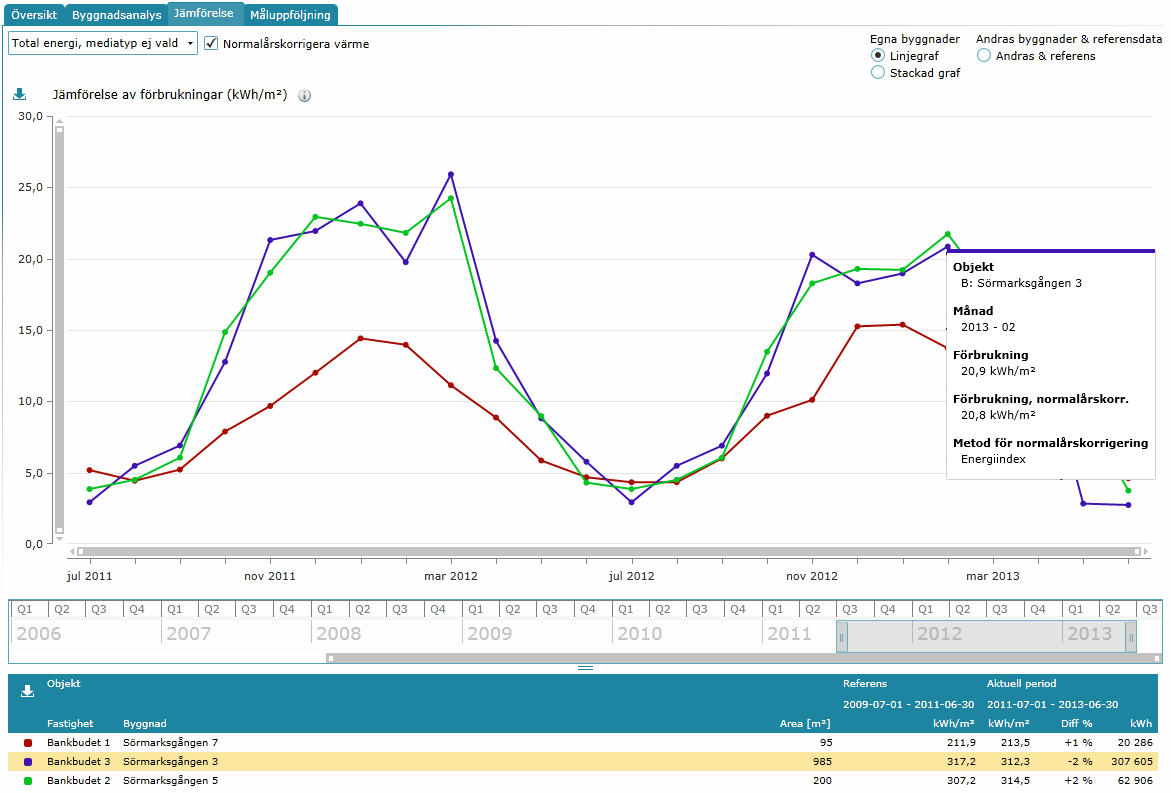Image resolution: width=1171 pixels, height=793 pixels.
Task: Click the timeline overview scrollbar
Action: [744, 658]
